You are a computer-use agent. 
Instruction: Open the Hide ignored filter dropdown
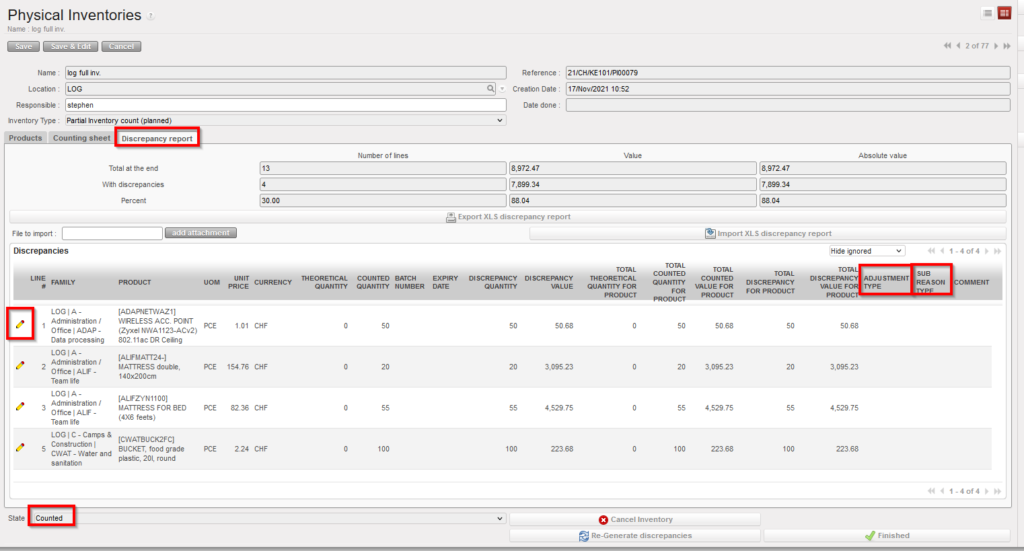(866, 250)
